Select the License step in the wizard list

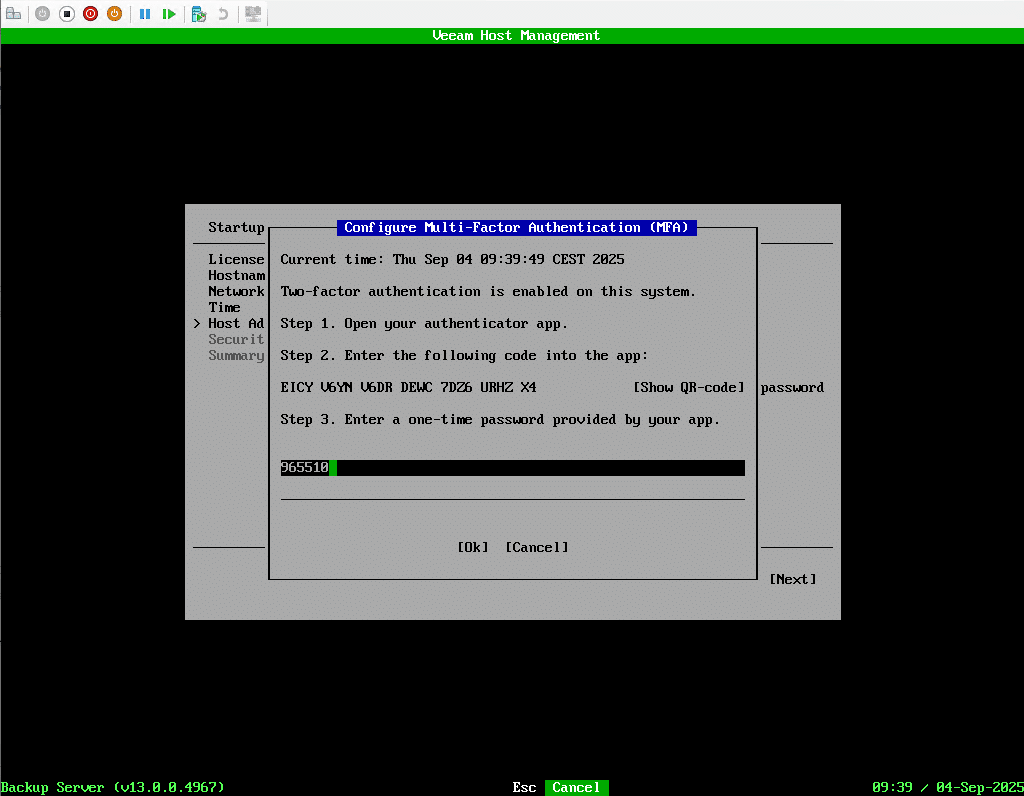tap(236, 259)
